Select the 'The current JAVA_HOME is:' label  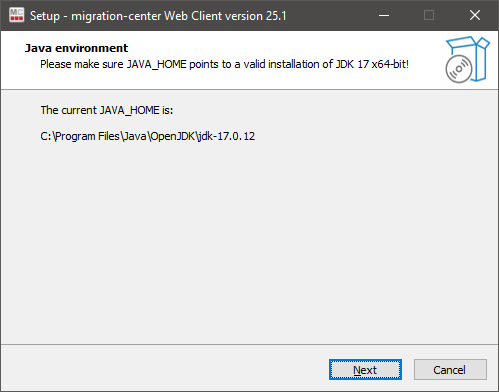(107, 110)
